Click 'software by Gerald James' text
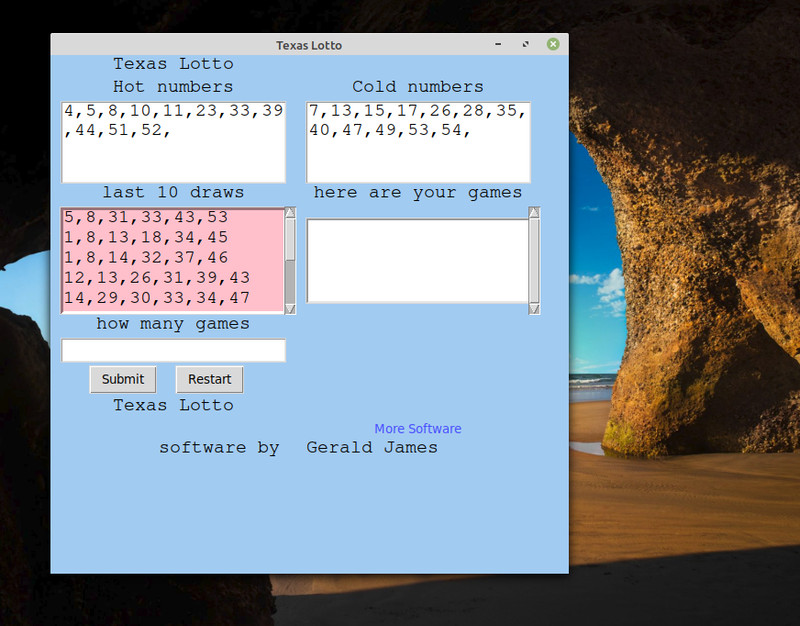The height and width of the screenshot is (626, 800). pyautogui.click(x=298, y=448)
